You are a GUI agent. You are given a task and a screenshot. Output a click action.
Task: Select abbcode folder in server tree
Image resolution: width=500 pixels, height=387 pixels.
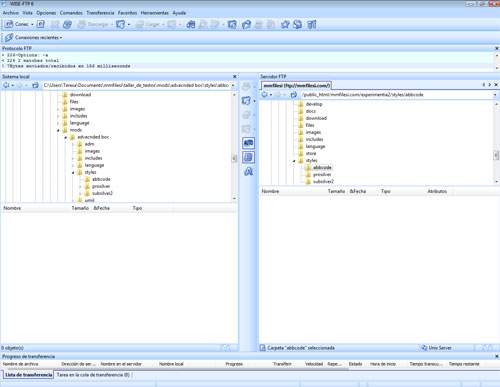(322, 167)
